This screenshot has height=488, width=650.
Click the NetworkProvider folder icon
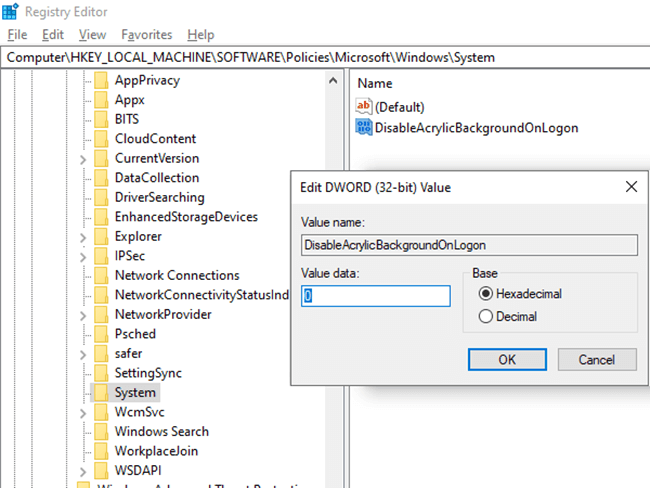pos(101,314)
